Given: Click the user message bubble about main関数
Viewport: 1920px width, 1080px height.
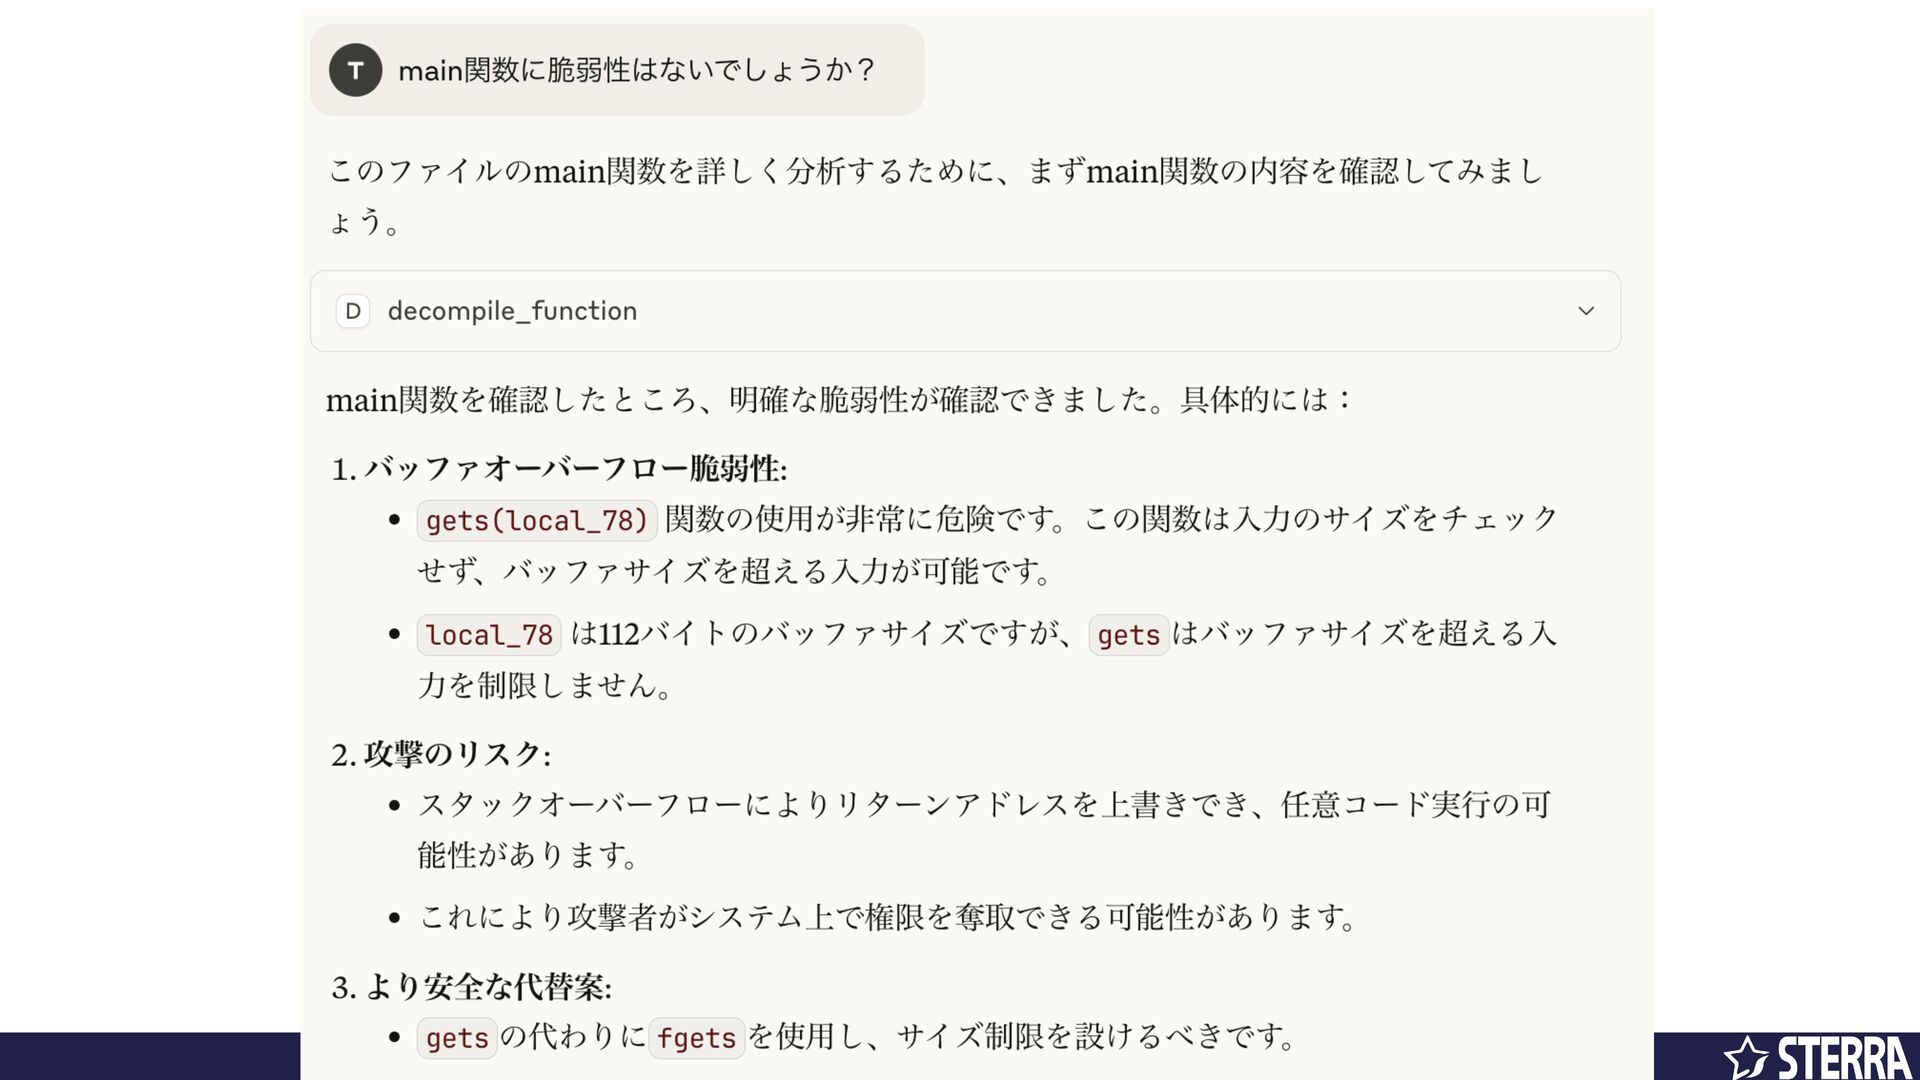Looking at the screenshot, I should (x=617, y=70).
